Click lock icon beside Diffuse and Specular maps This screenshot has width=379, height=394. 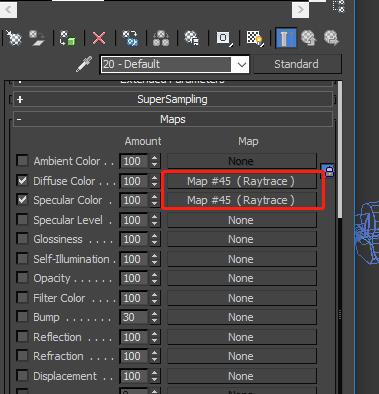(x=329, y=170)
